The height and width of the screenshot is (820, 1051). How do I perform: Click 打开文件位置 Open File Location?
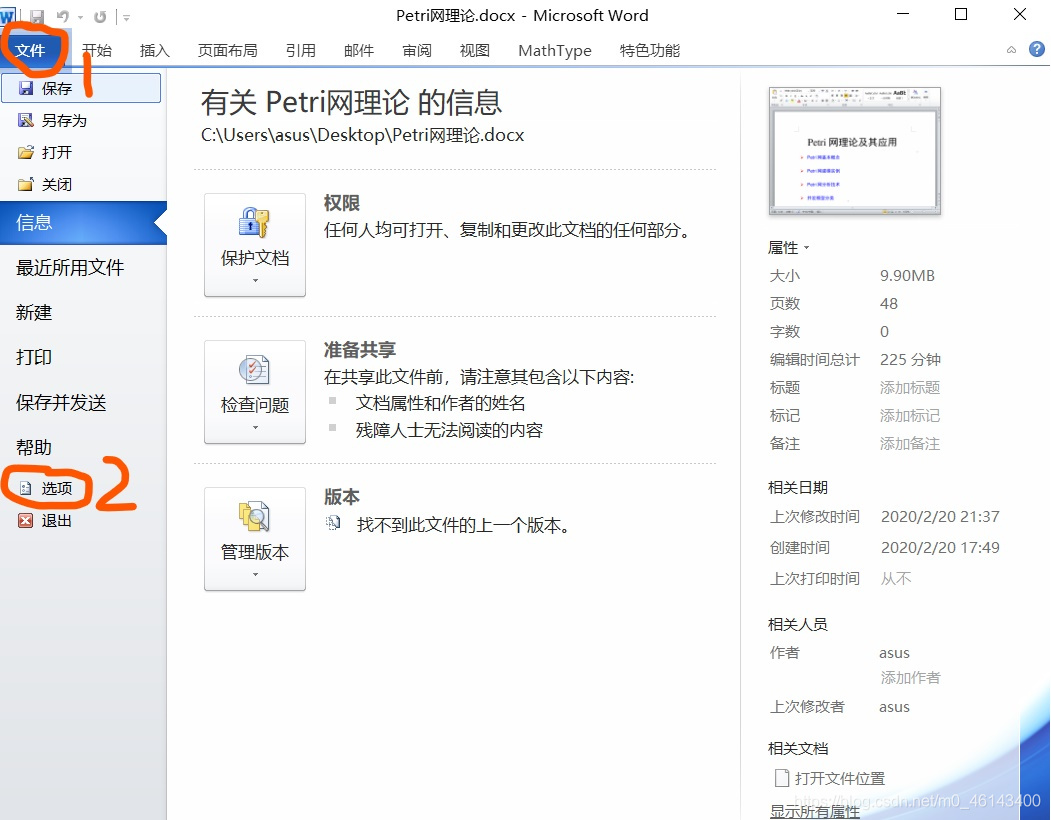(840, 778)
